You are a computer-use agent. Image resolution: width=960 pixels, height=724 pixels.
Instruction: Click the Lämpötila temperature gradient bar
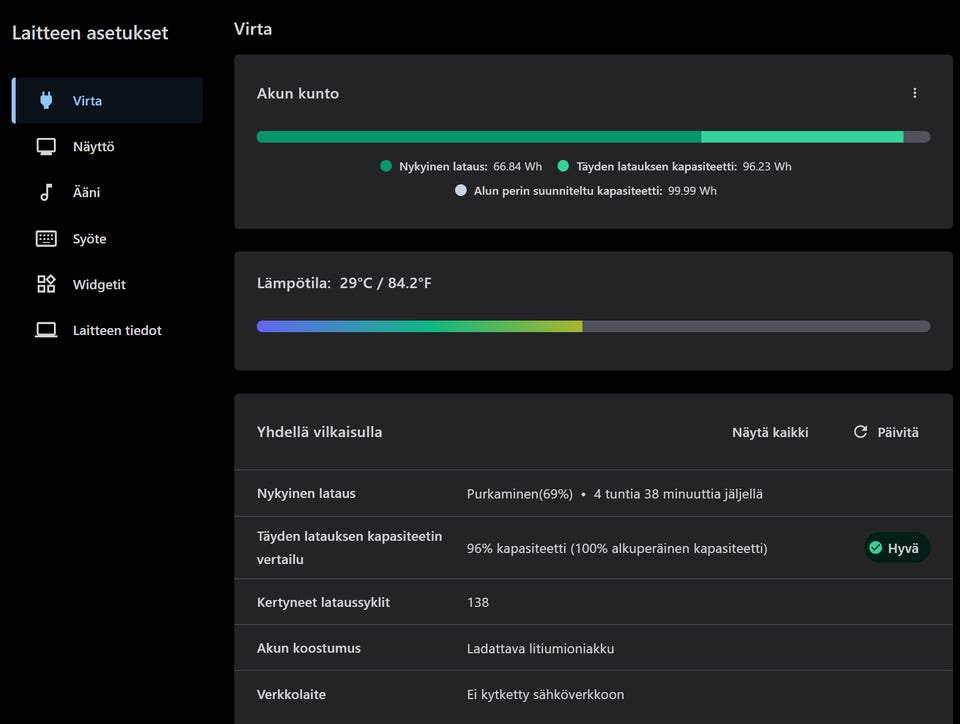coord(593,326)
